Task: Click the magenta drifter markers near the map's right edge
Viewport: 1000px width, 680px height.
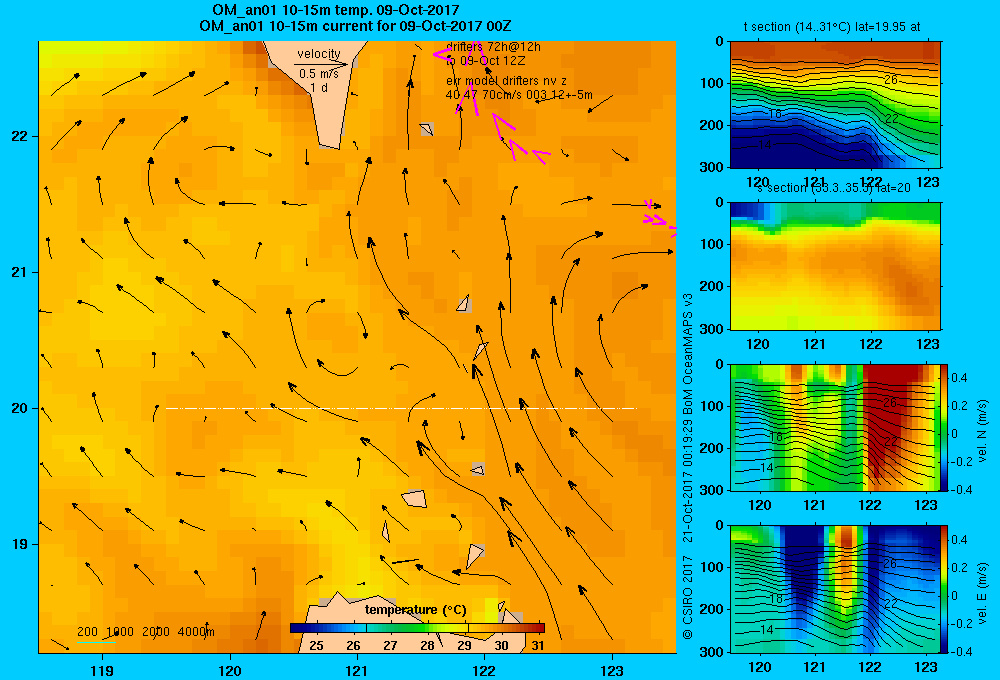Action: (x=660, y=218)
